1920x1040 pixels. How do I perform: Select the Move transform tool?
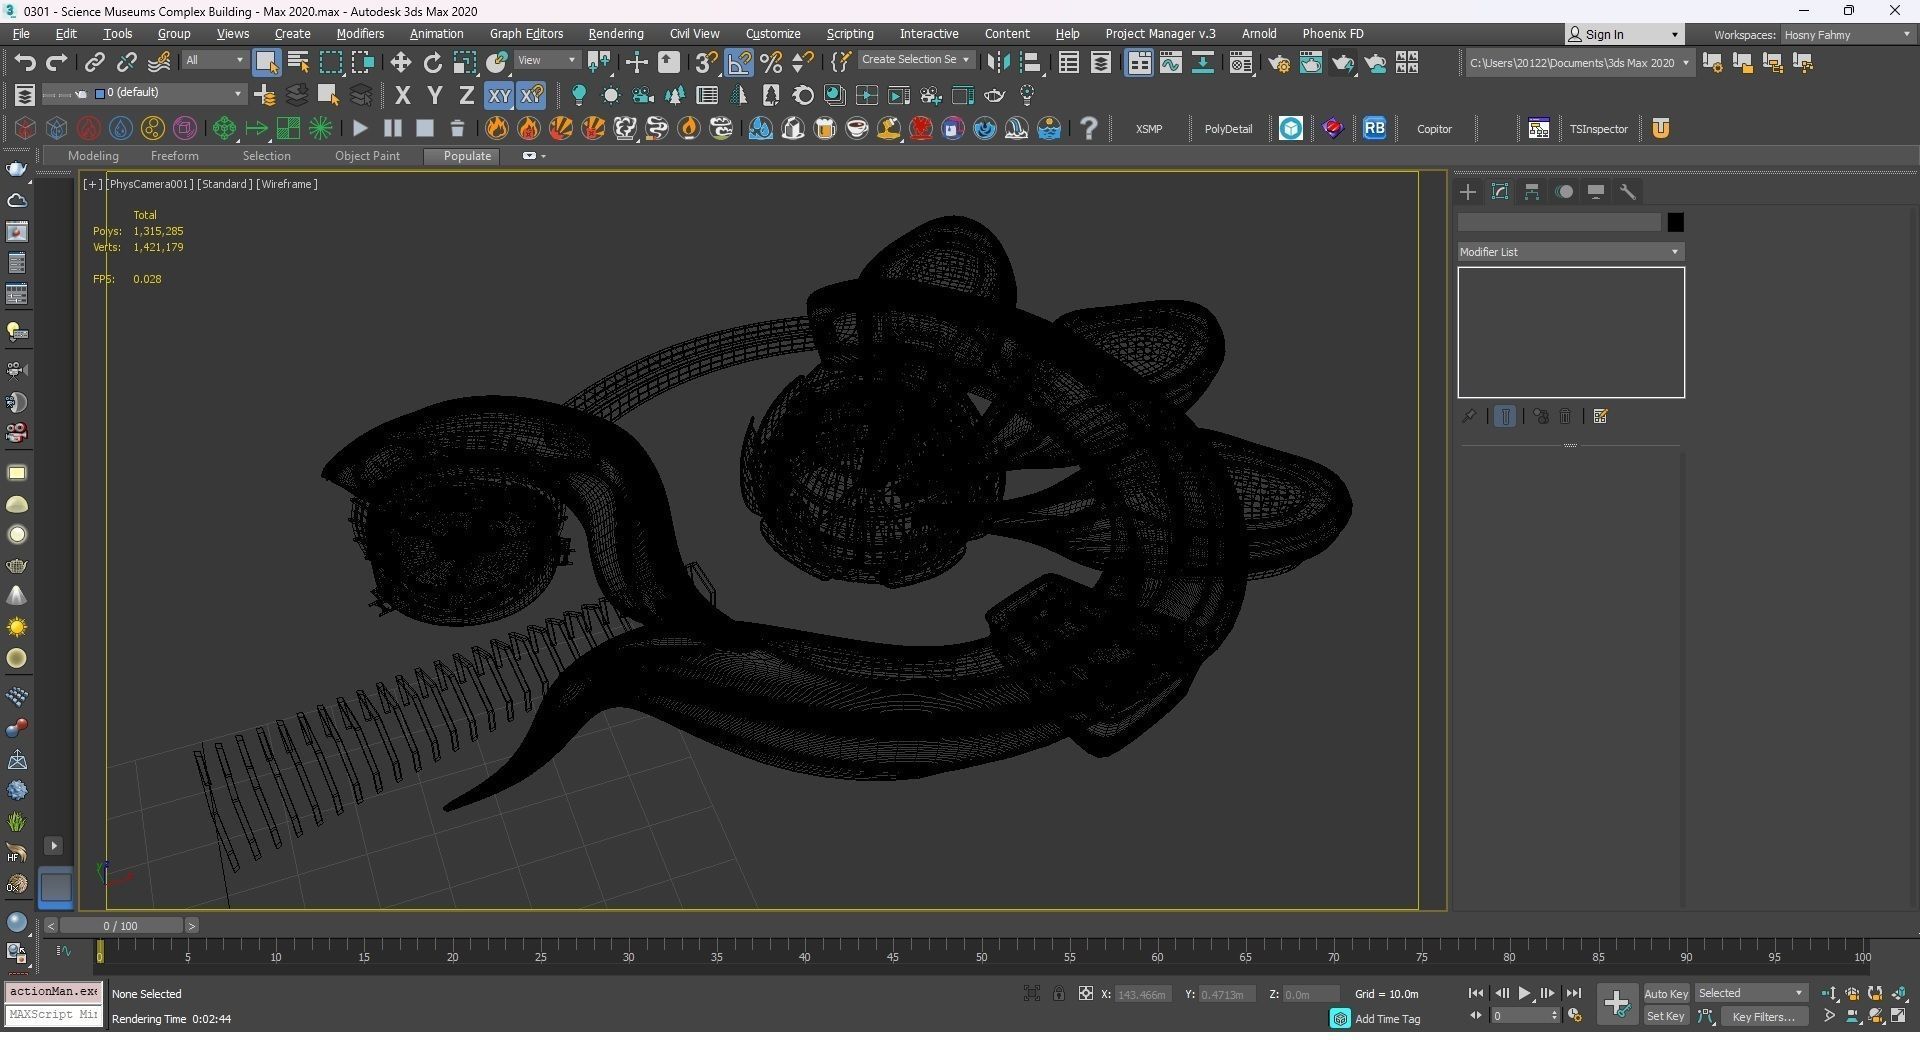[x=400, y=63]
